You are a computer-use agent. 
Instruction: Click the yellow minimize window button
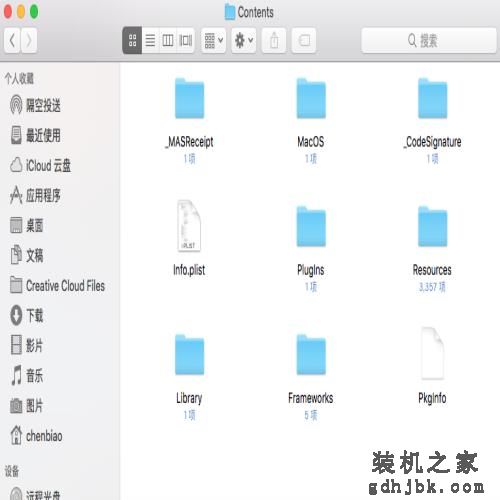click(x=21, y=12)
